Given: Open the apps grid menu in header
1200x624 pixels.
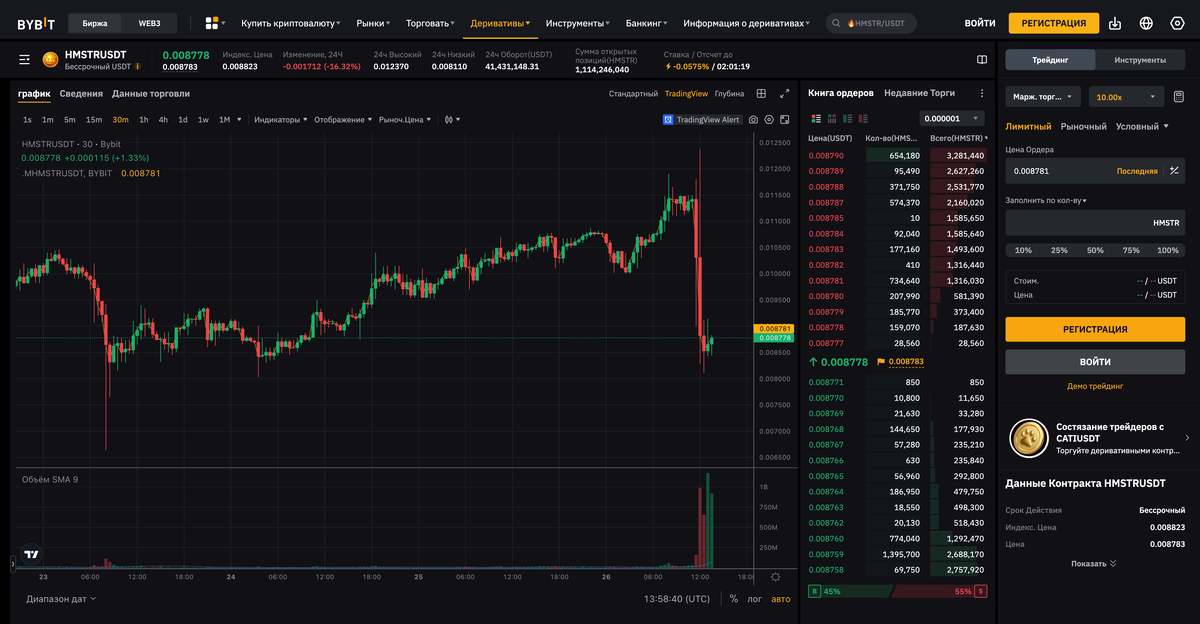Looking at the screenshot, I should click(x=214, y=22).
